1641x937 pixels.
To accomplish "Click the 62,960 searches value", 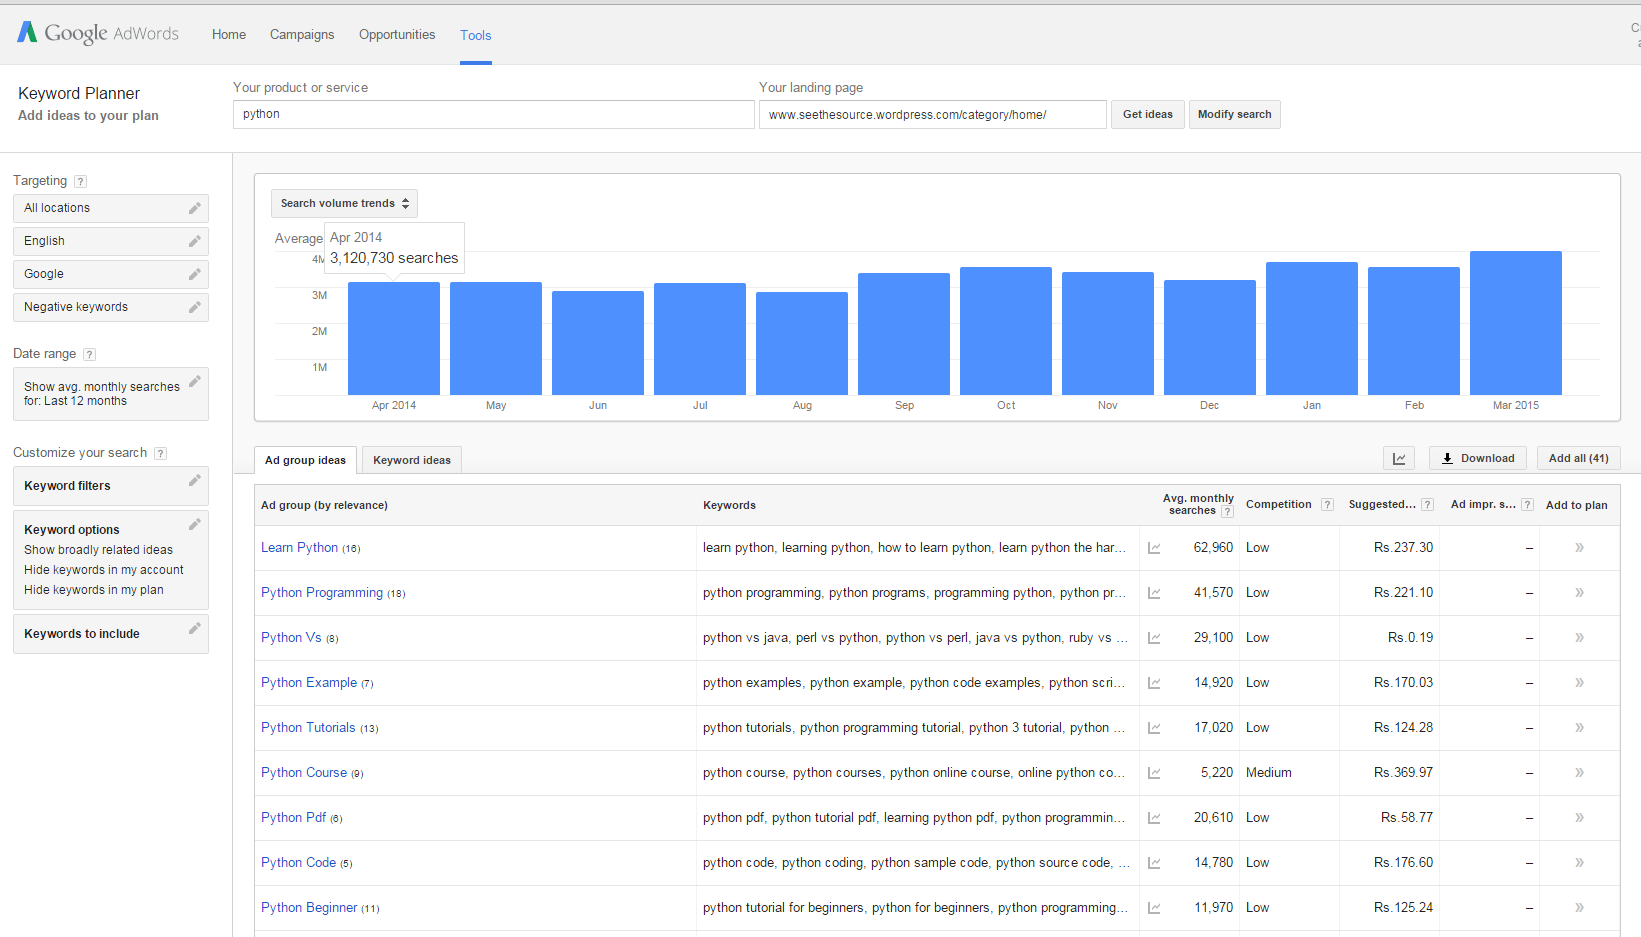I will point(1213,547).
